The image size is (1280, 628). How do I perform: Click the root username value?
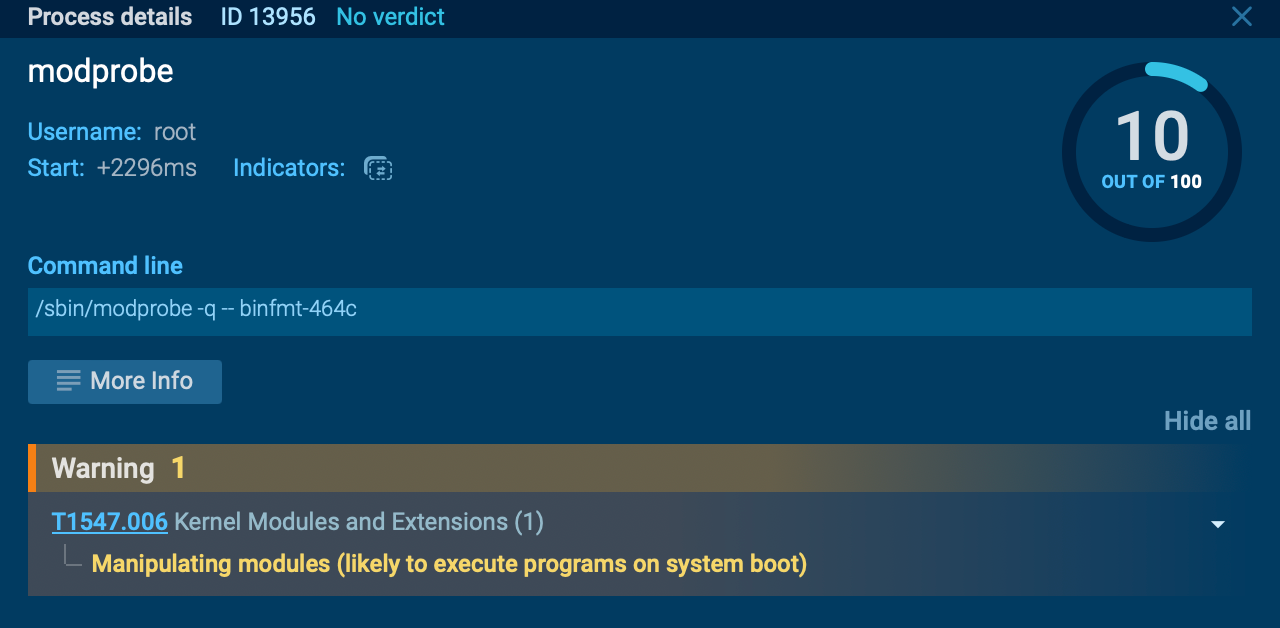pyautogui.click(x=175, y=132)
